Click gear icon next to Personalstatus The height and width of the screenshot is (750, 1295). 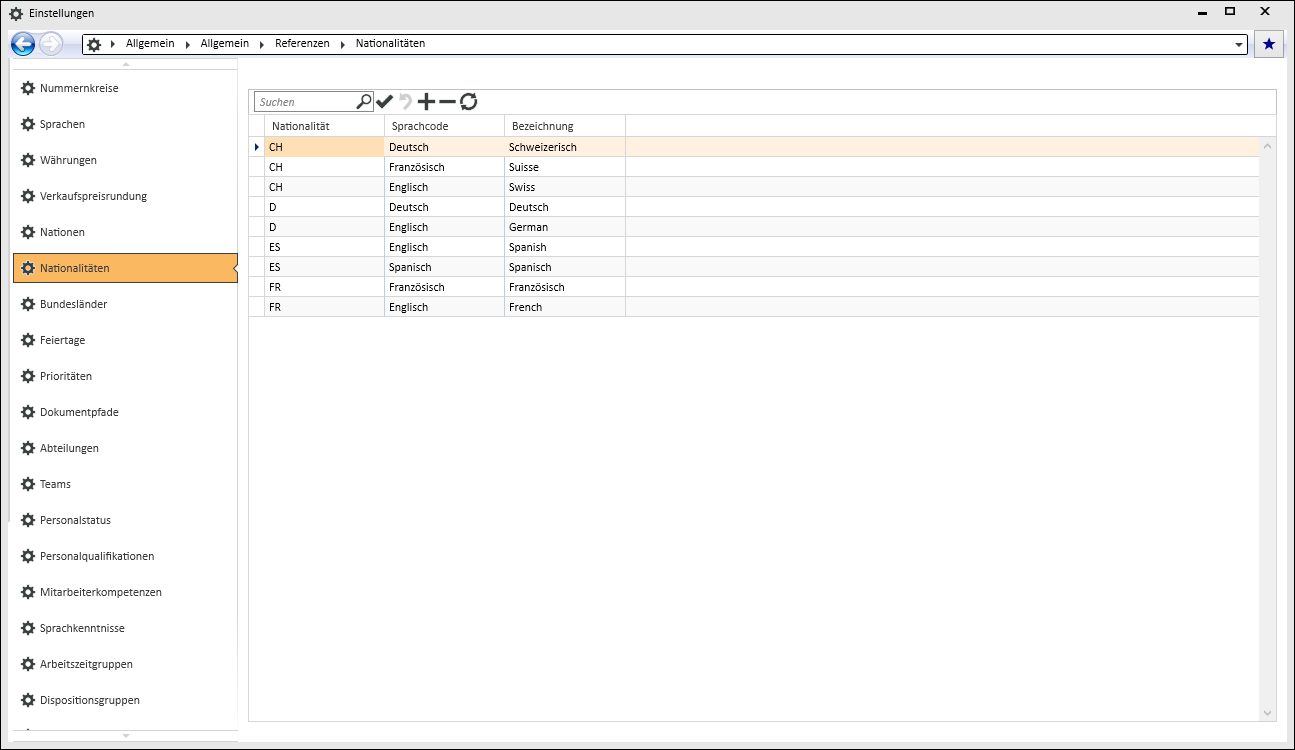[28, 520]
